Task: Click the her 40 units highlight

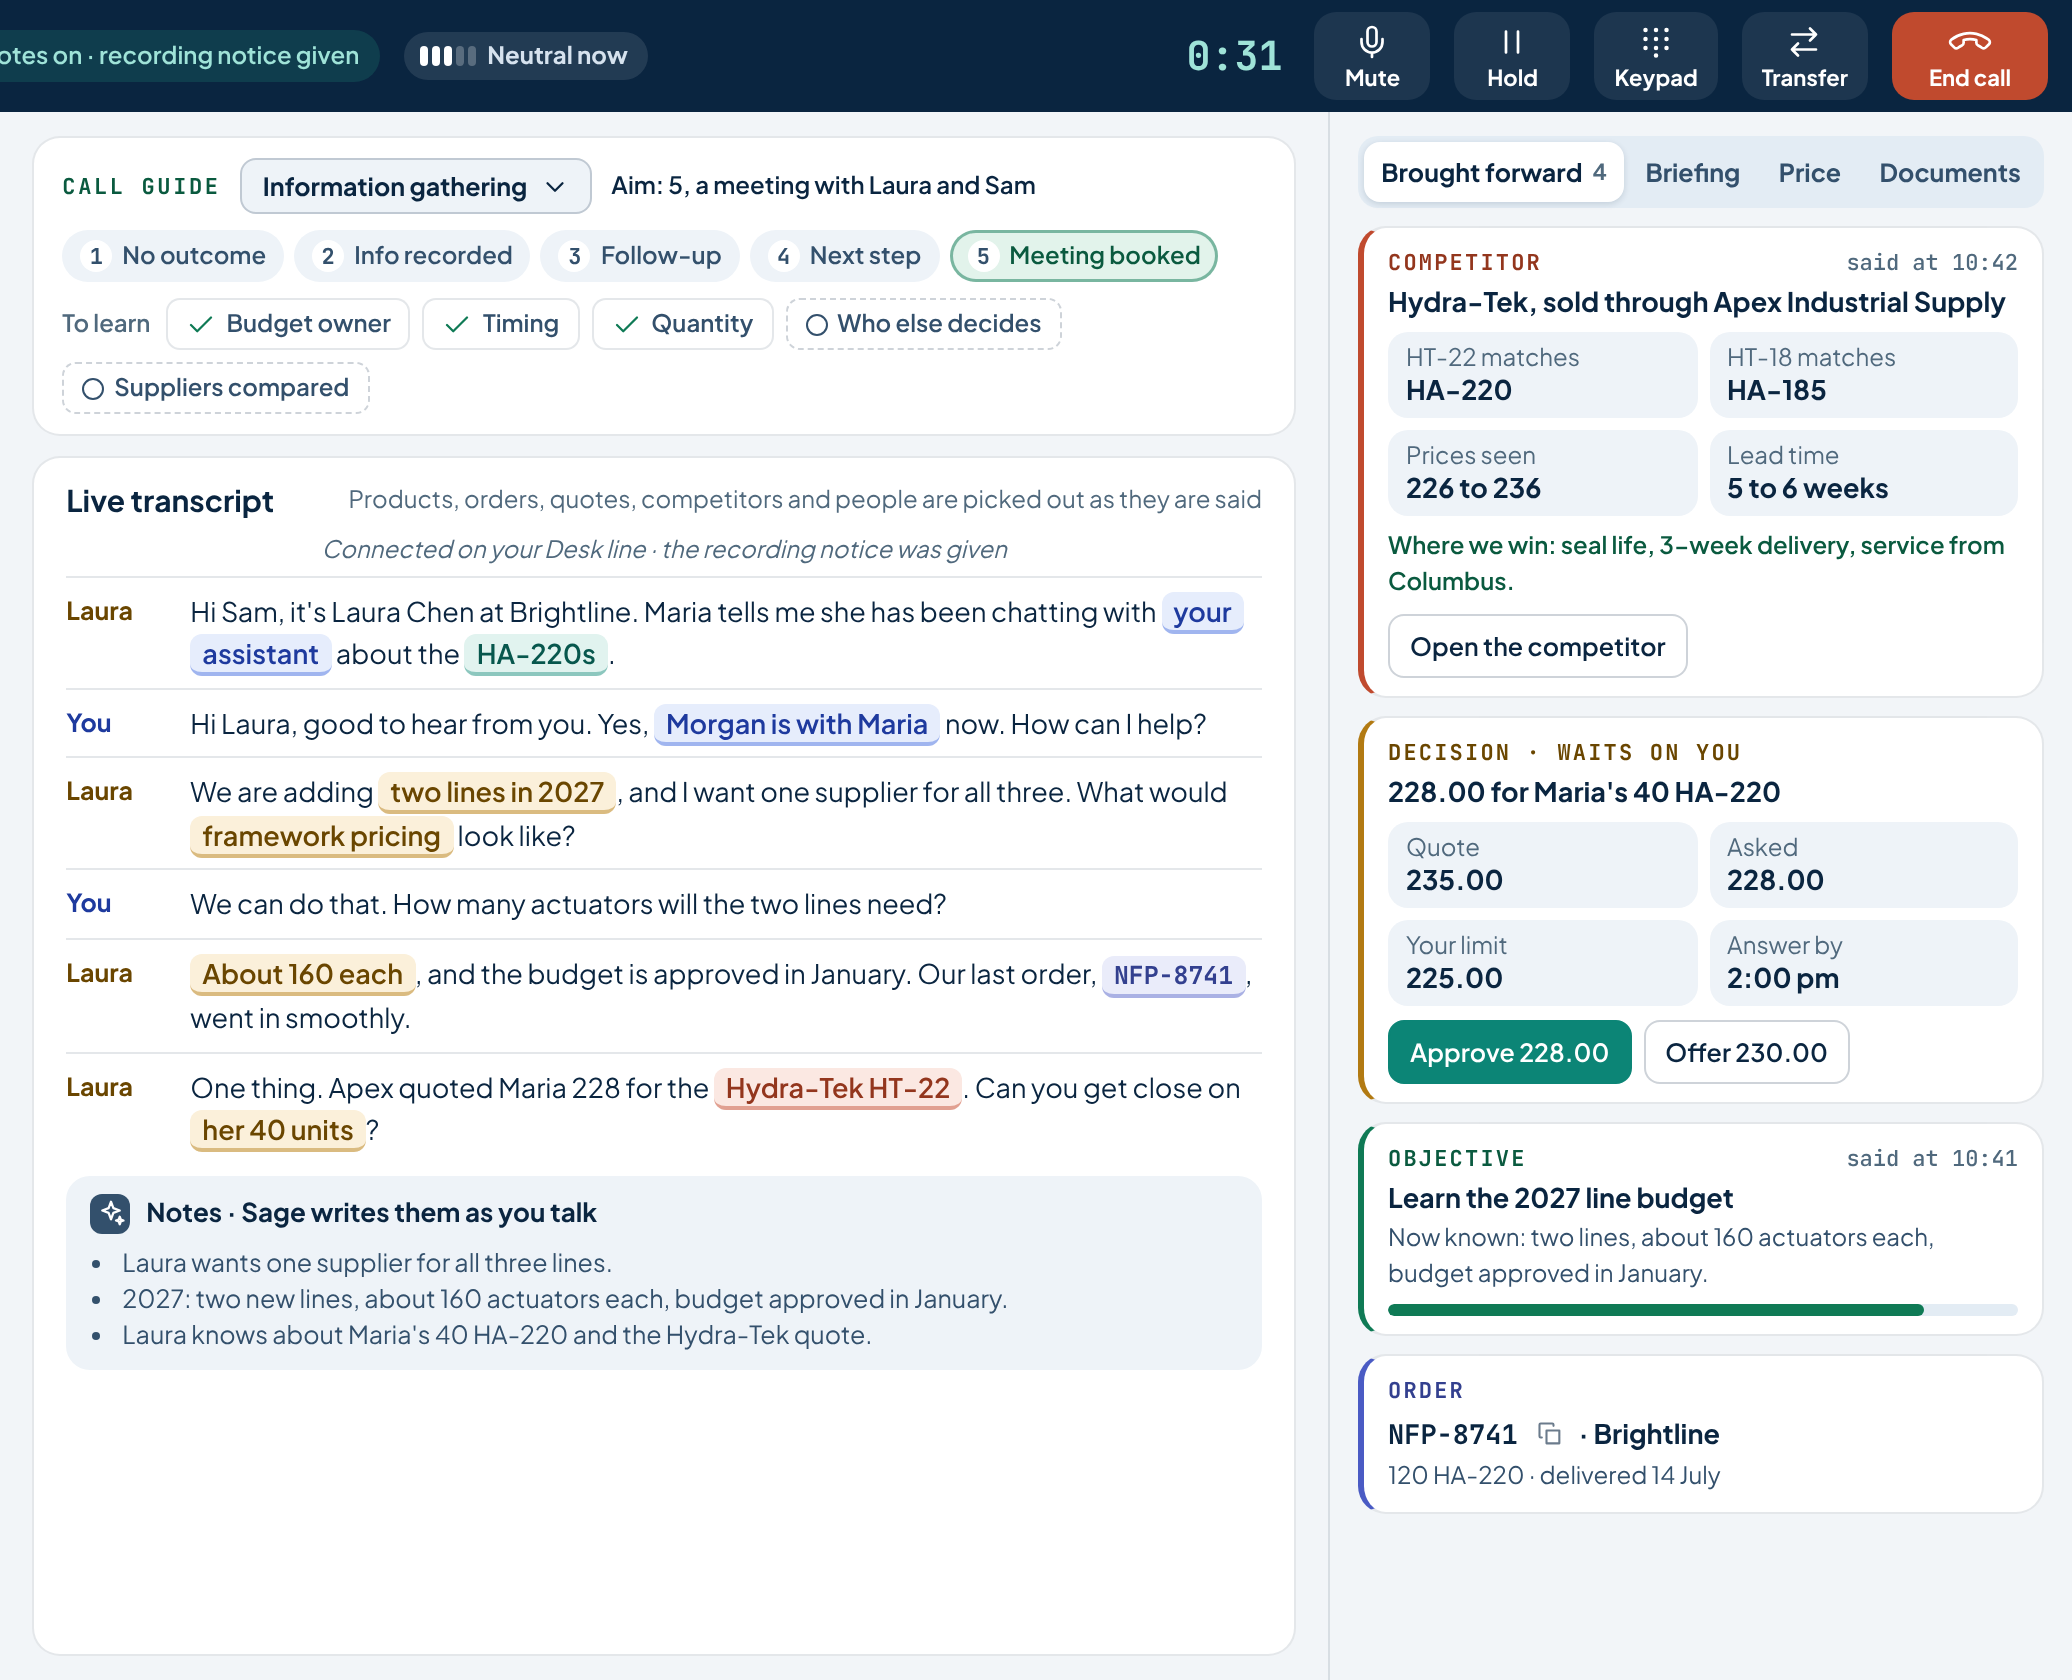Action: (x=277, y=1131)
